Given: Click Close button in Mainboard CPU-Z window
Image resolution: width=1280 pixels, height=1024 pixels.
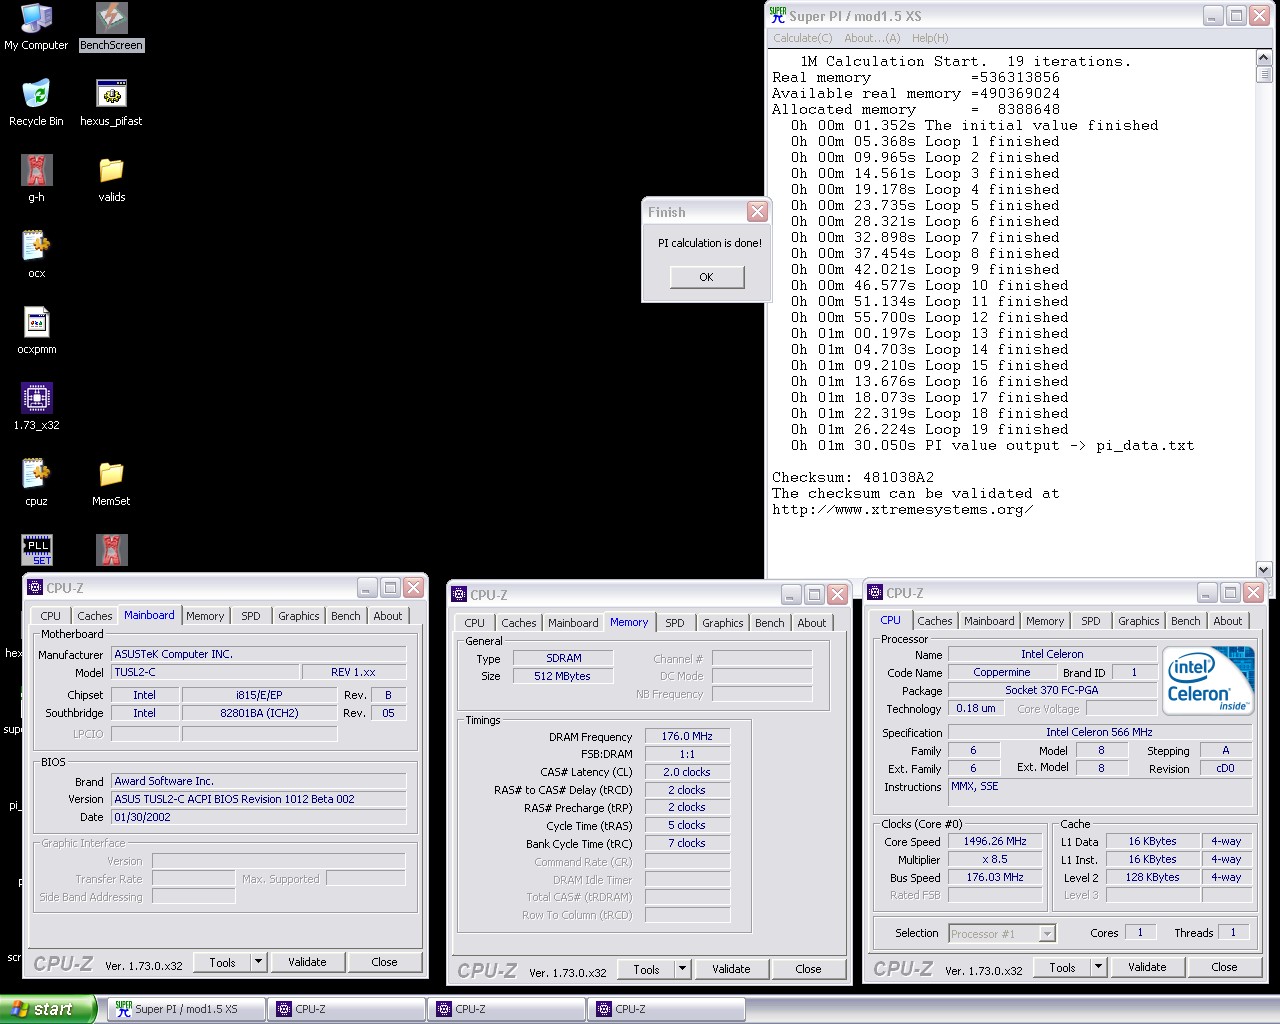Looking at the screenshot, I should (384, 962).
